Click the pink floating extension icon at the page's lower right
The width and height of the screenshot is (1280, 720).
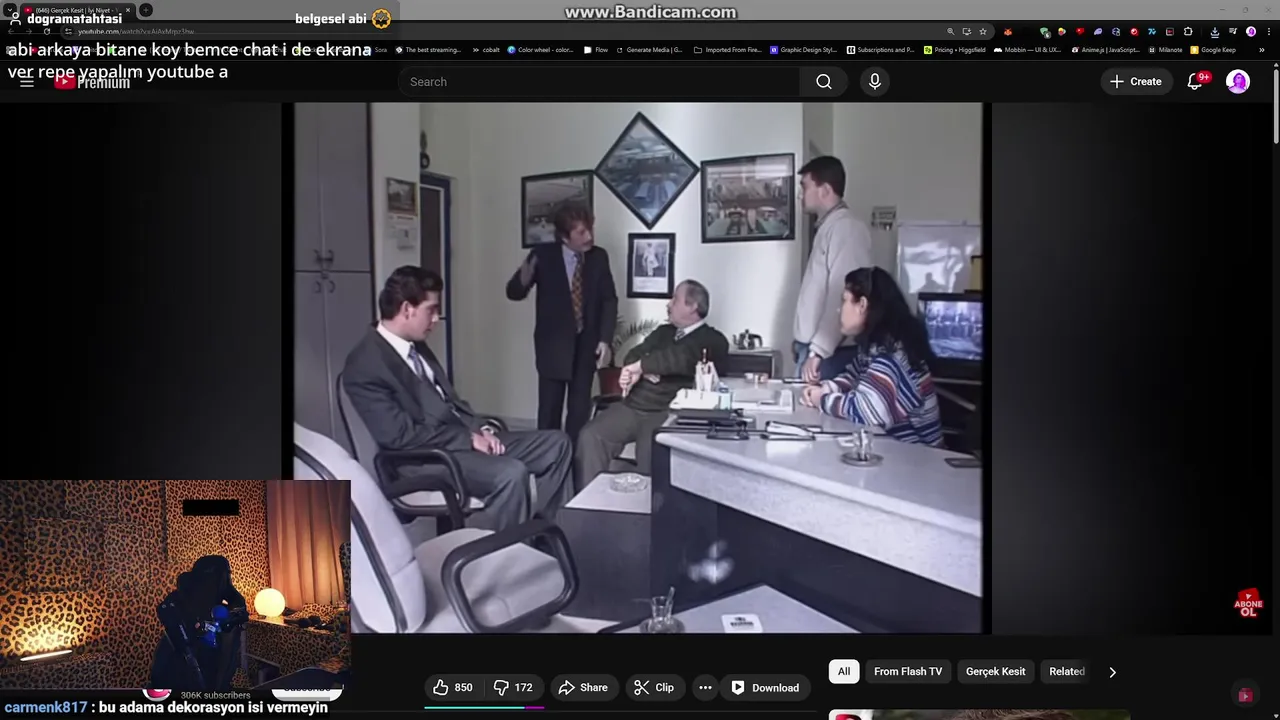(1244, 695)
